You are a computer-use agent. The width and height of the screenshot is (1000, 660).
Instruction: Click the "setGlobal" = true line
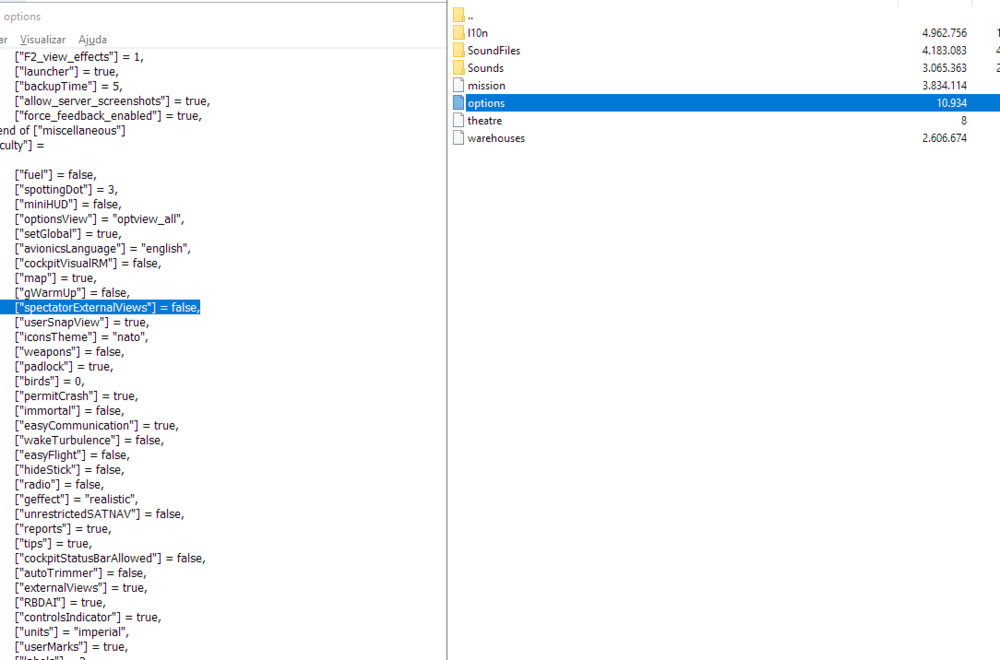[x=68, y=233]
